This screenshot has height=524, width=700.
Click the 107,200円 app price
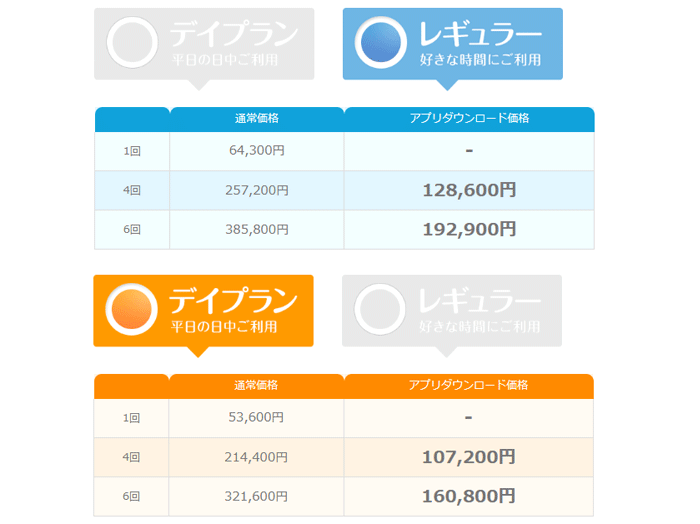[469, 457]
